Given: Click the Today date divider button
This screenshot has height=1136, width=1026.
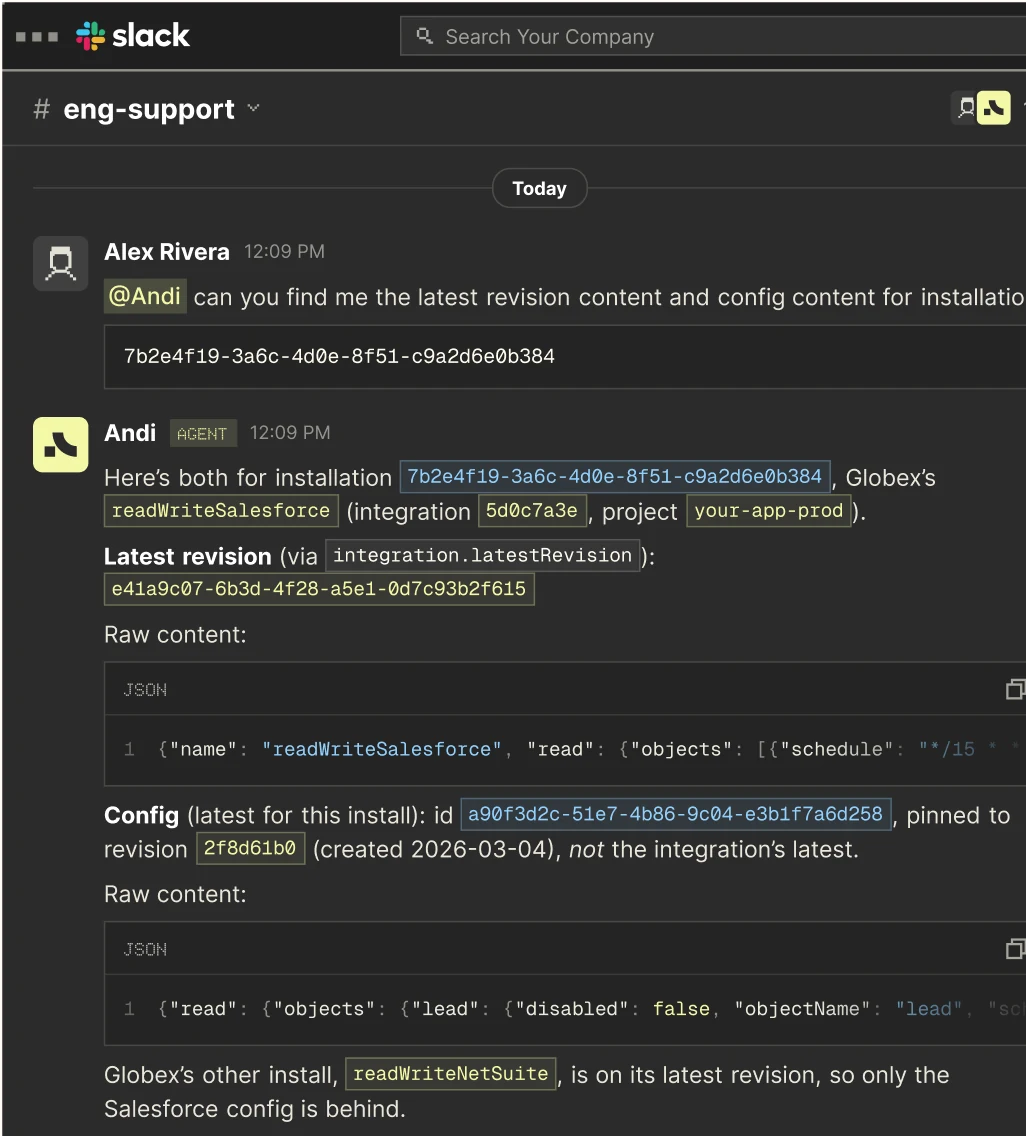Looking at the screenshot, I should tap(540, 188).
